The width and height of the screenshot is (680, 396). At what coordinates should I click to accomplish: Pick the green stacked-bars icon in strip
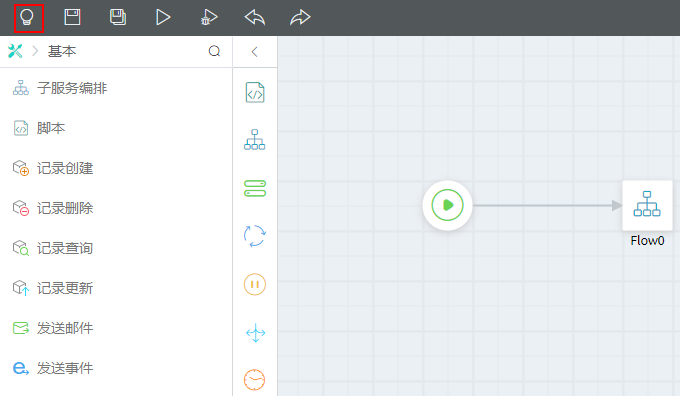pyautogui.click(x=255, y=188)
